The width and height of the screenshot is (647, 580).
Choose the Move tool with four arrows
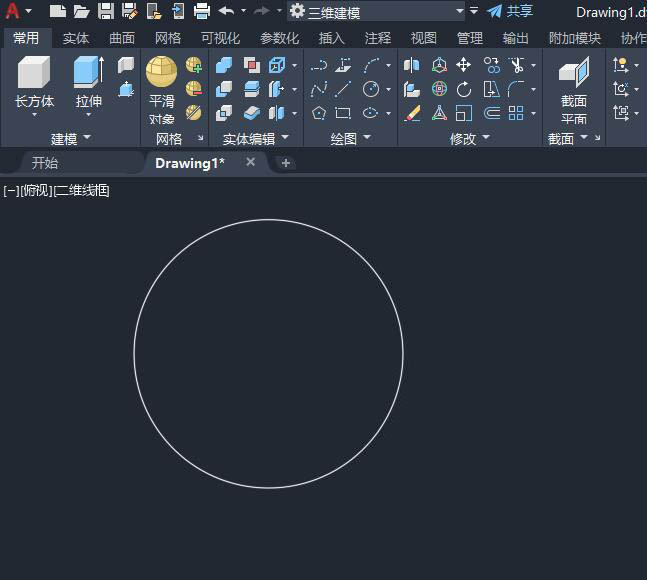[x=463, y=65]
